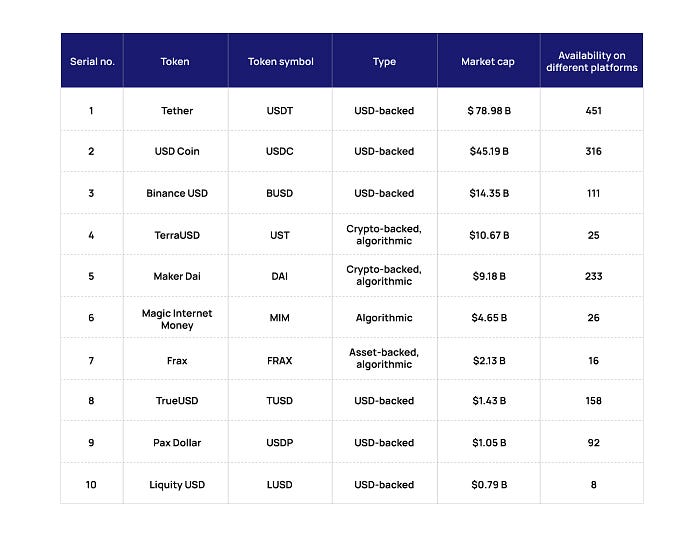Viewport: 700px width, 535px height.
Task: Select the 'MIM' symbol cell
Action: (x=280, y=318)
